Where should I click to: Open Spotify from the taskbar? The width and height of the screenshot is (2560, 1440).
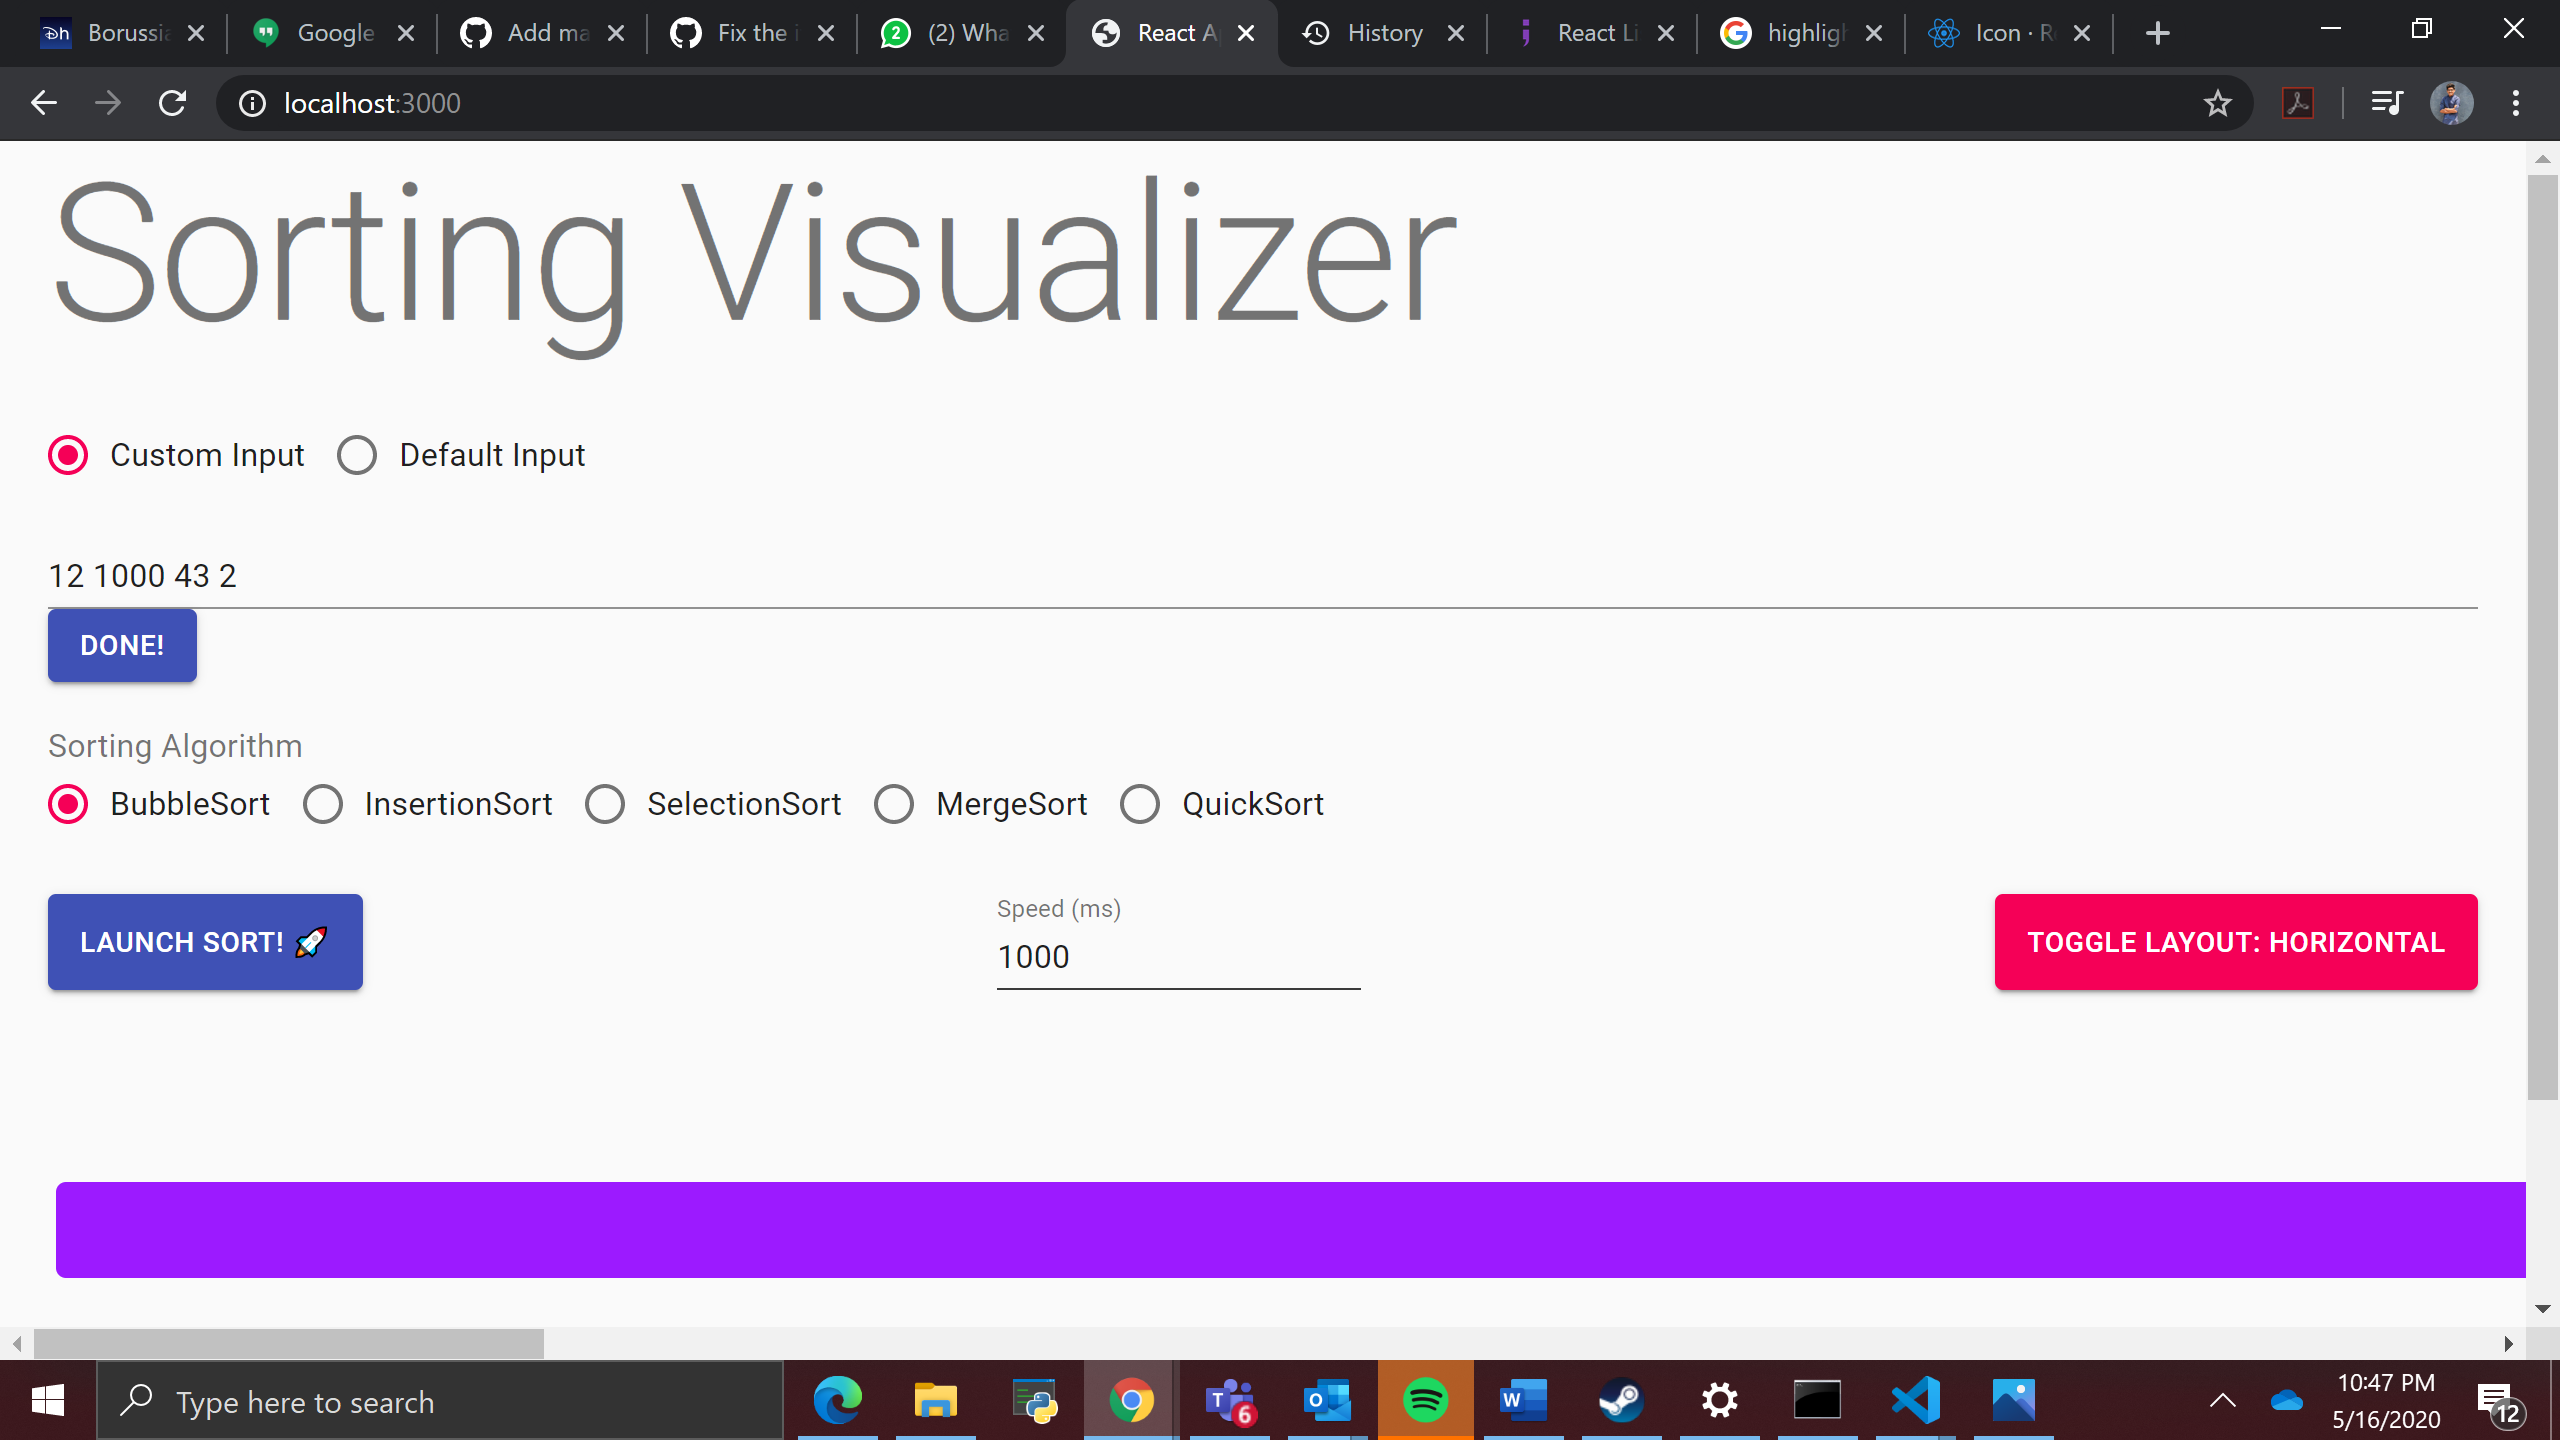point(1426,1400)
